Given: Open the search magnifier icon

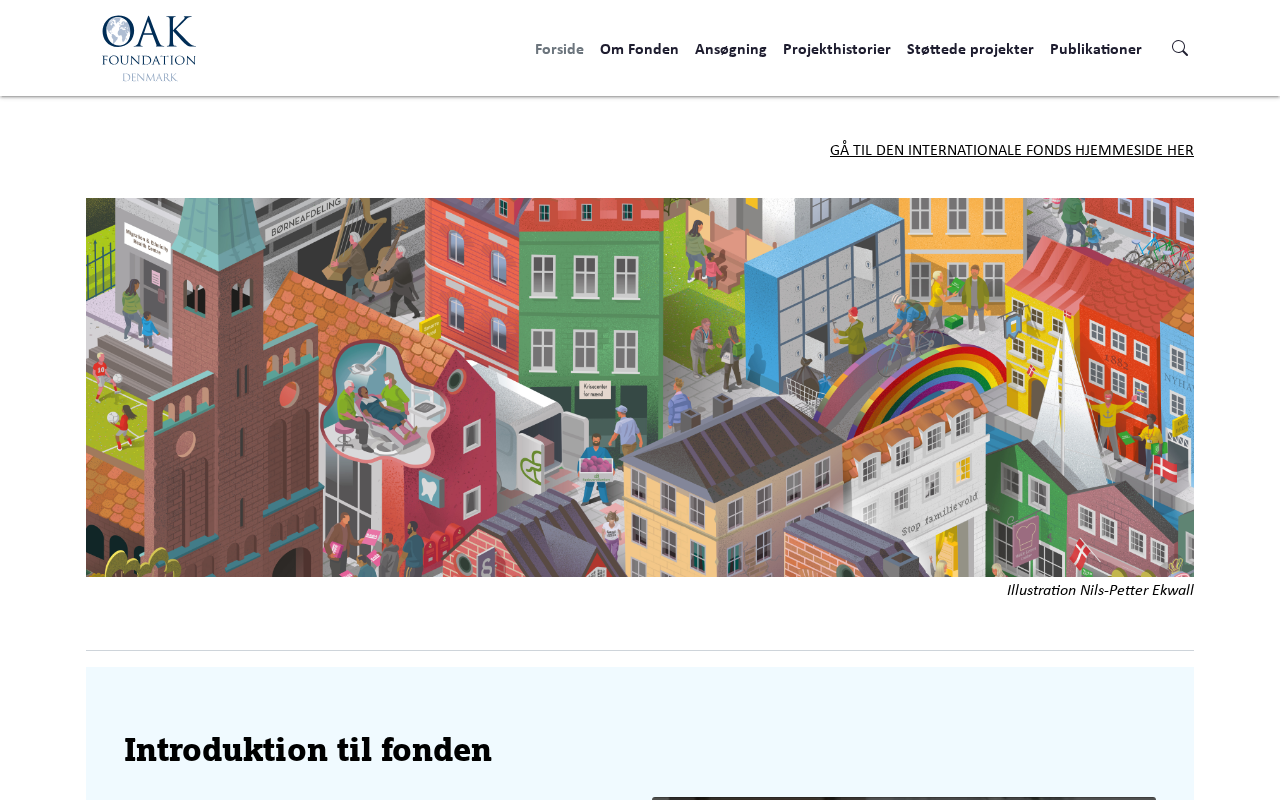Looking at the screenshot, I should click(1180, 48).
